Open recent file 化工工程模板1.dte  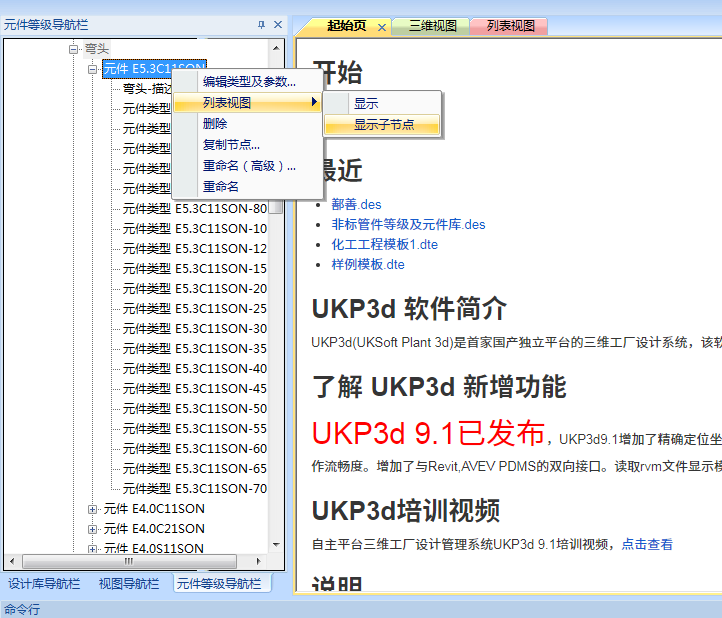(x=384, y=245)
